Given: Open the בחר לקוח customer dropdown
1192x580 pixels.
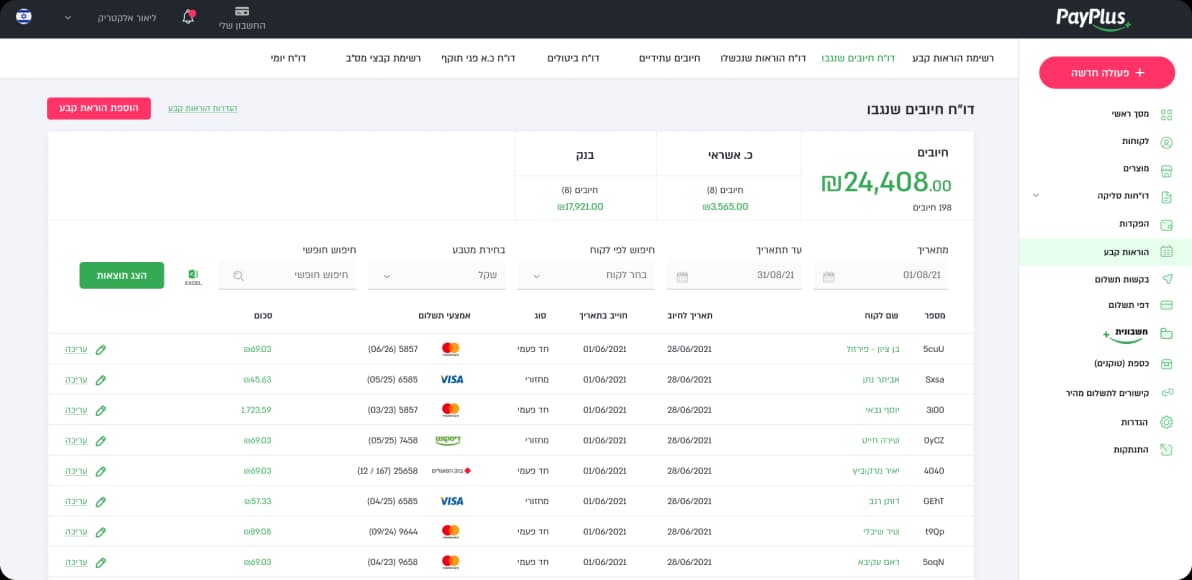Looking at the screenshot, I should [x=586, y=275].
